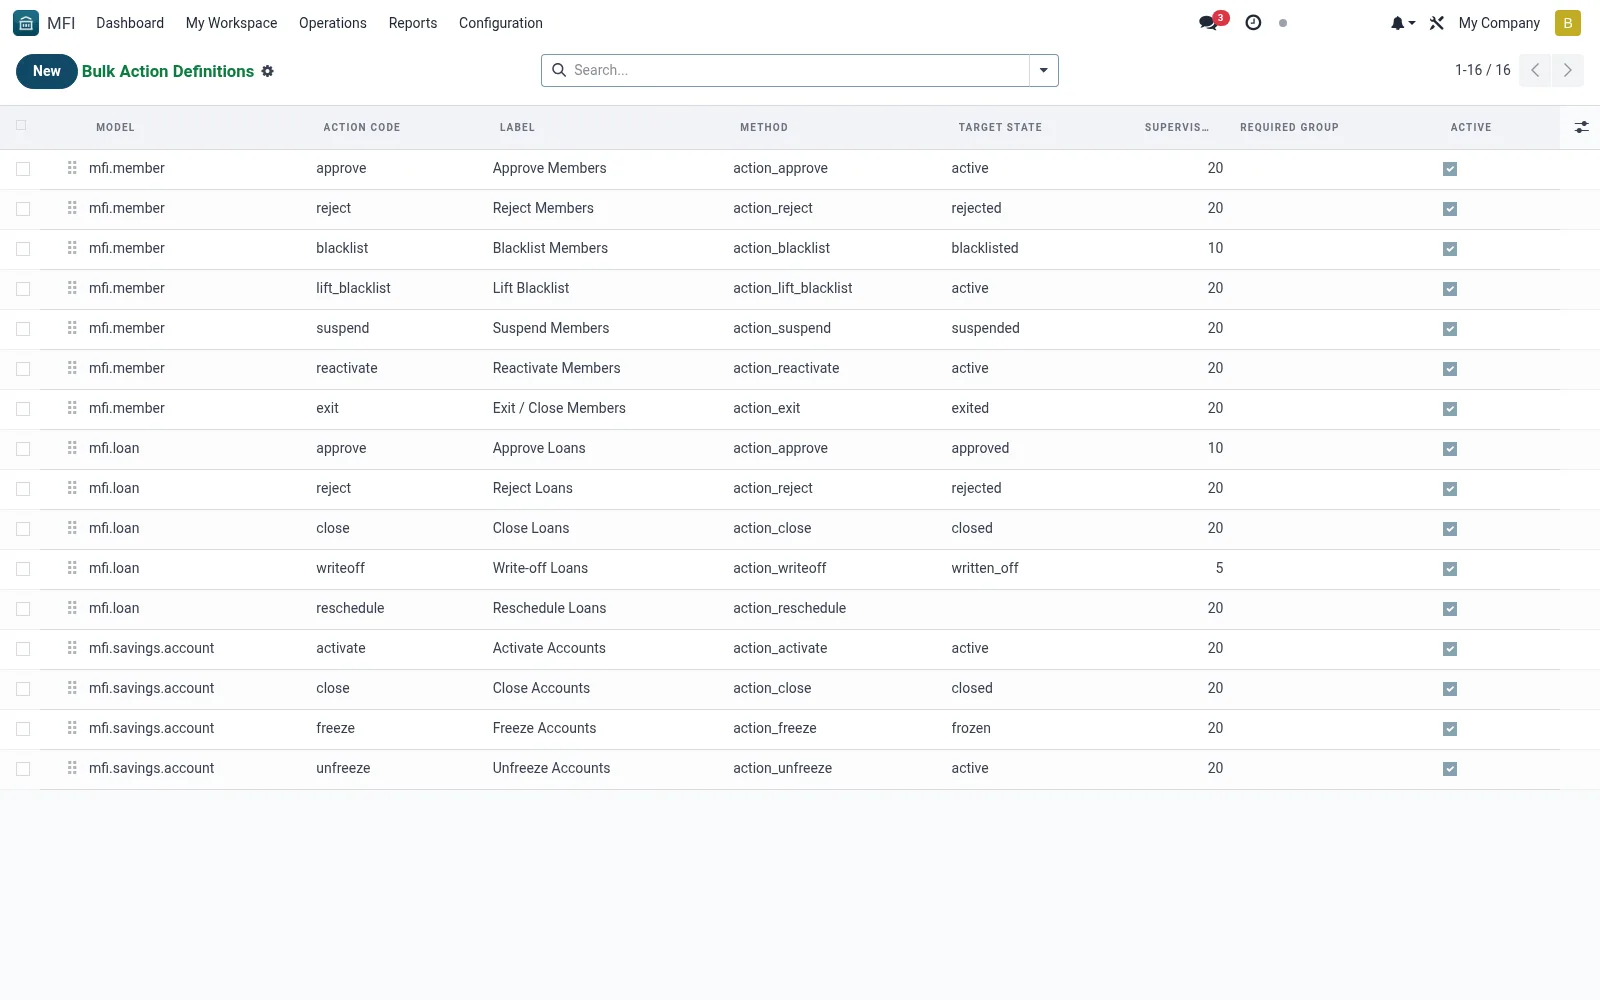
Task: Click drag handle of Blacklist Members row
Action: (72, 248)
